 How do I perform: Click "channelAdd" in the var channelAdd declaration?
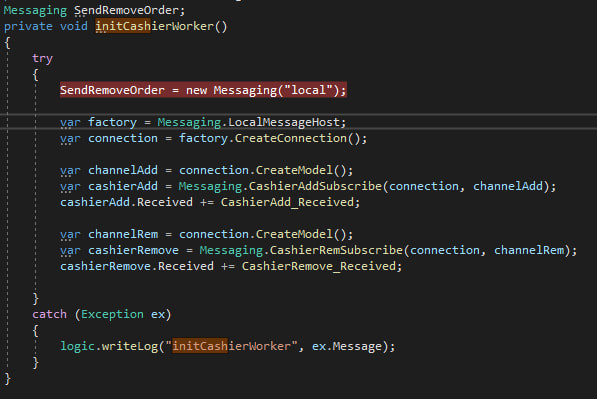click(x=123, y=170)
